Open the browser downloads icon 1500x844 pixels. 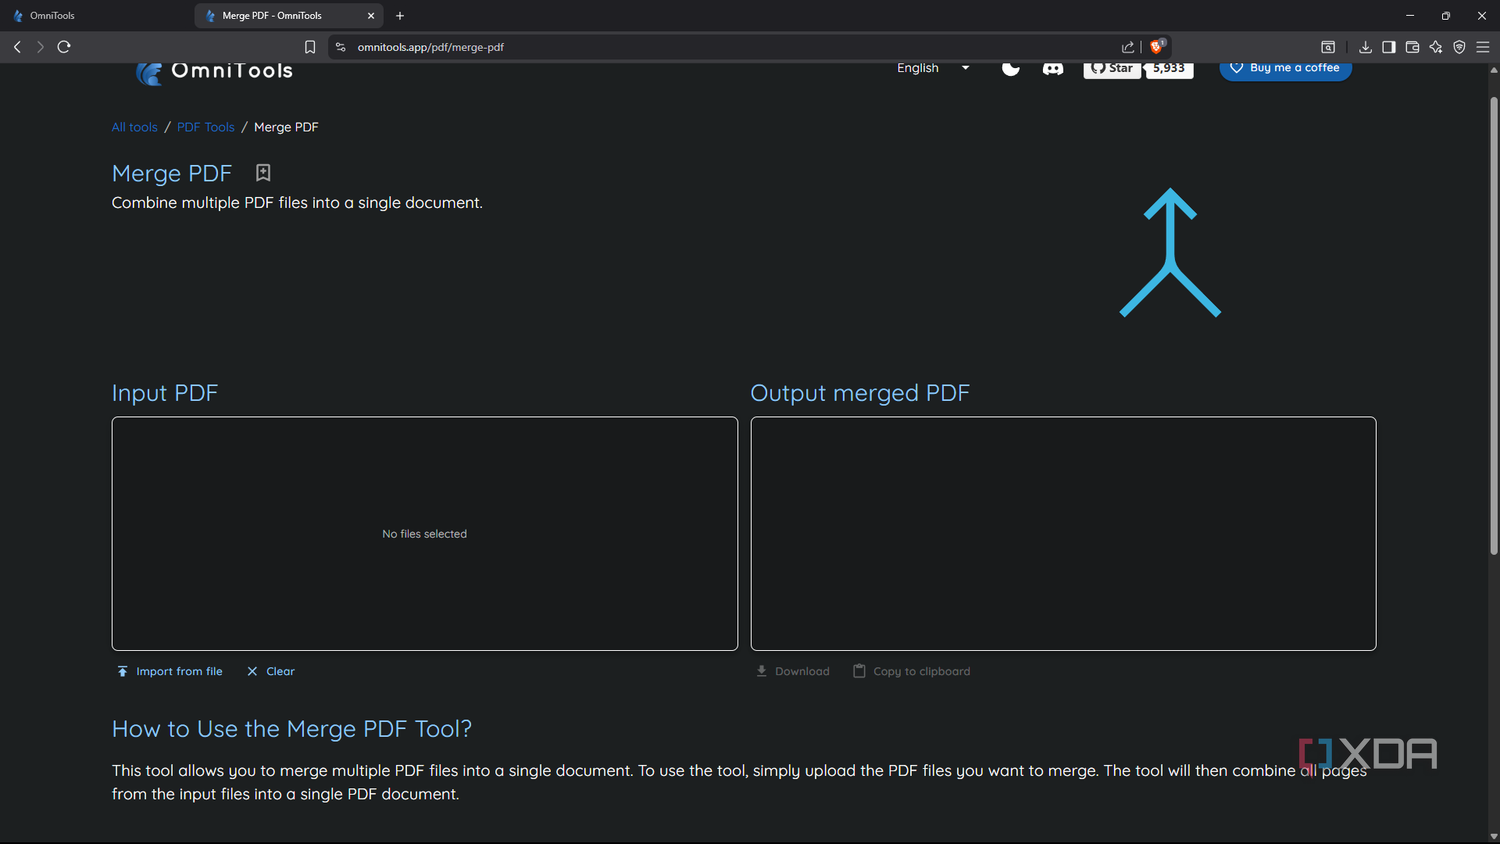click(x=1365, y=47)
